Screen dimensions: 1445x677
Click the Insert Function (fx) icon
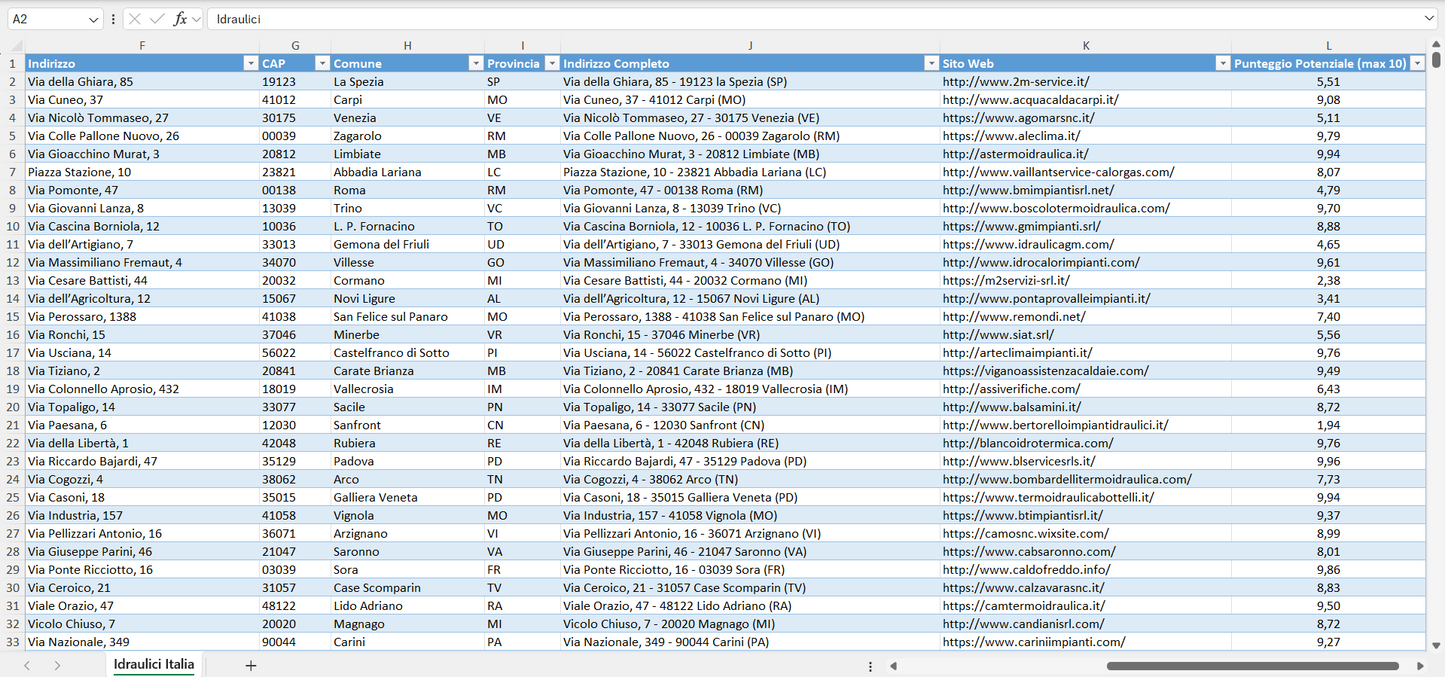coord(180,17)
